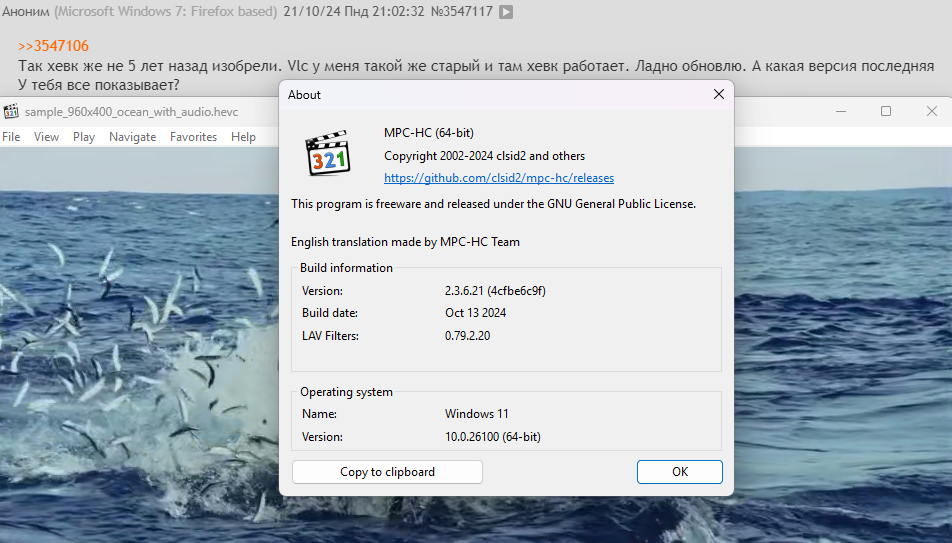Click OS version 10.0.26100 (64-bit)
Screen dimensions: 952x543
pyautogui.click(x=492, y=437)
